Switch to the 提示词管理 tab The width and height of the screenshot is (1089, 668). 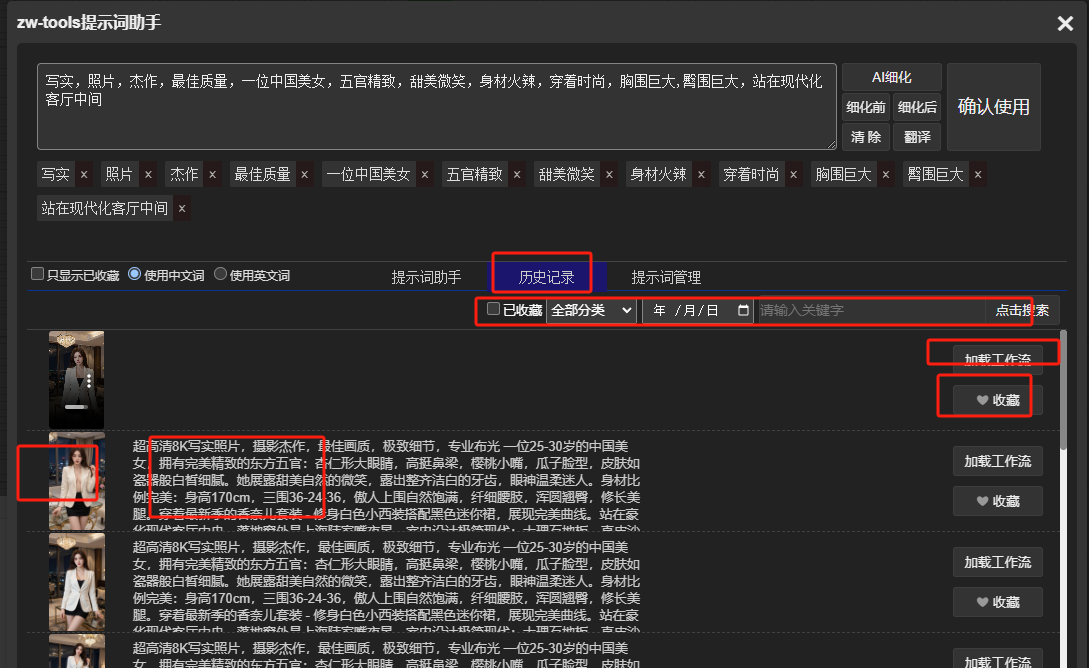tap(666, 277)
